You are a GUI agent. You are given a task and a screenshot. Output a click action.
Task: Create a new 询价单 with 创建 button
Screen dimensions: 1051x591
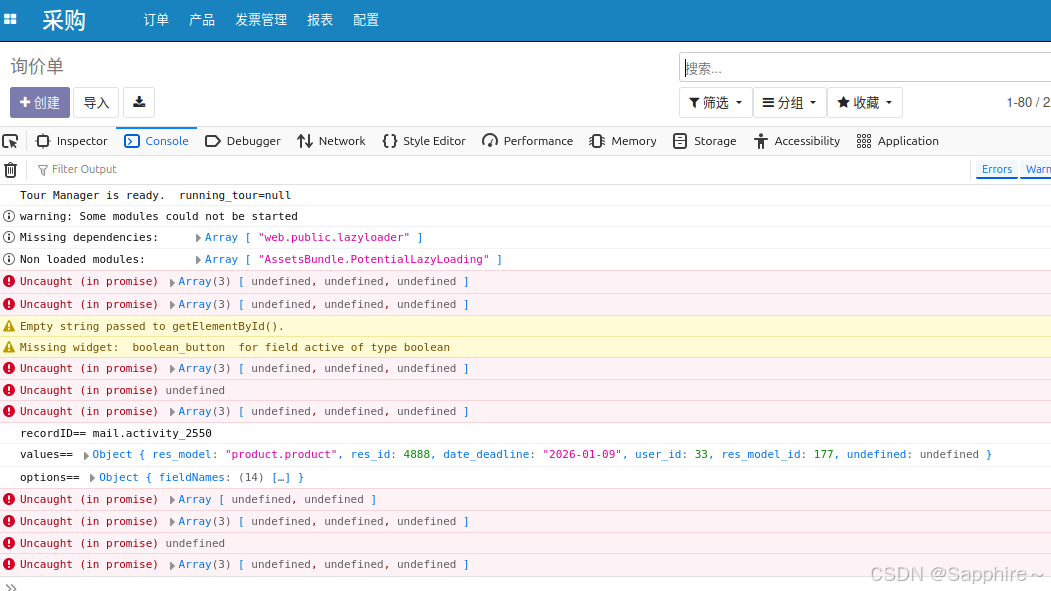pos(40,102)
